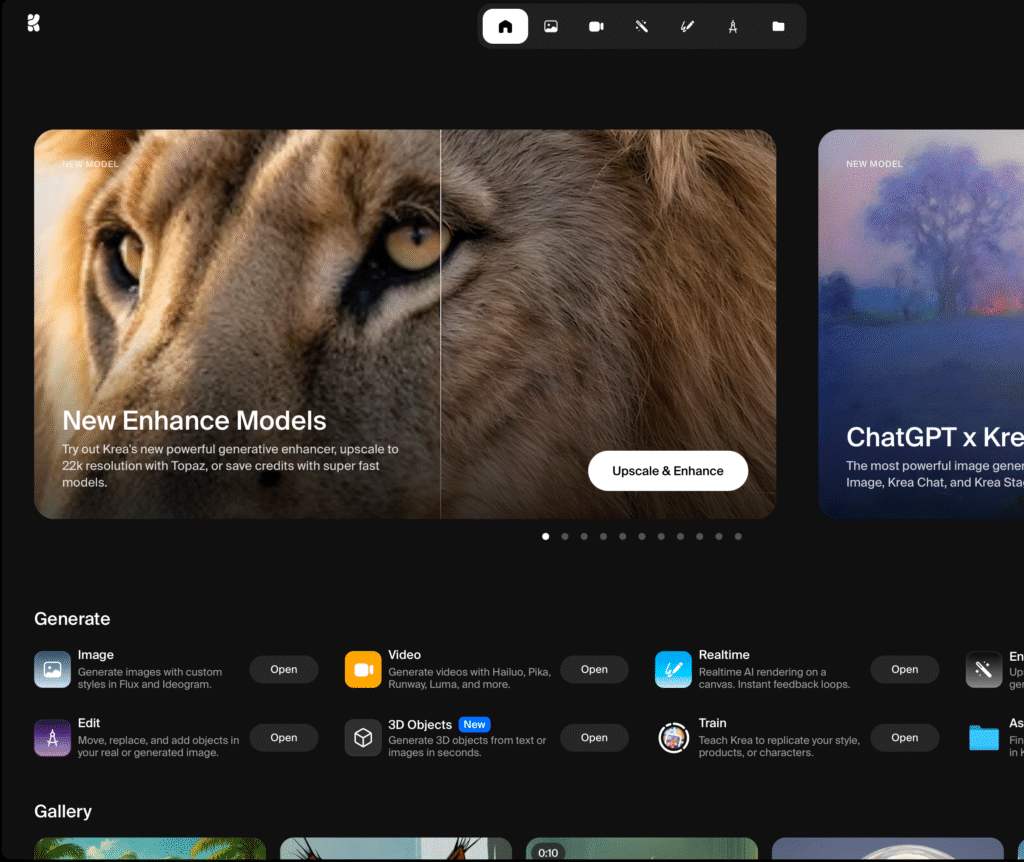This screenshot has height=862, width=1024.
Task: Select the third carousel dot
Action: (584, 537)
